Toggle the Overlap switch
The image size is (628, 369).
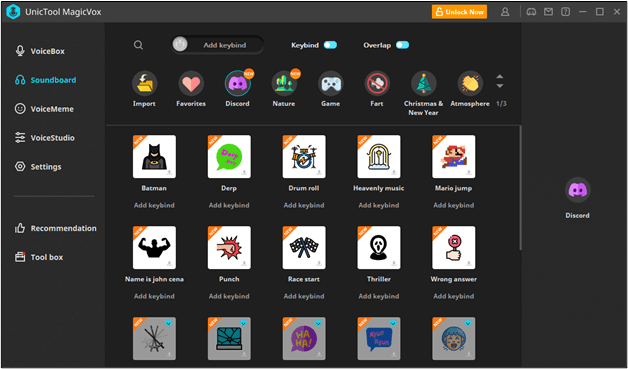[403, 45]
